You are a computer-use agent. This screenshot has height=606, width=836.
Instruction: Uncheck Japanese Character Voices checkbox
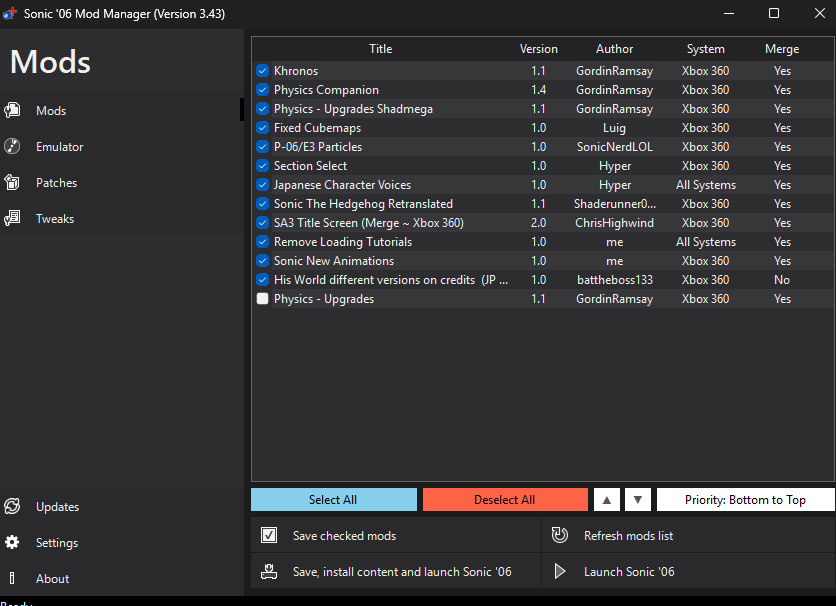click(x=262, y=185)
